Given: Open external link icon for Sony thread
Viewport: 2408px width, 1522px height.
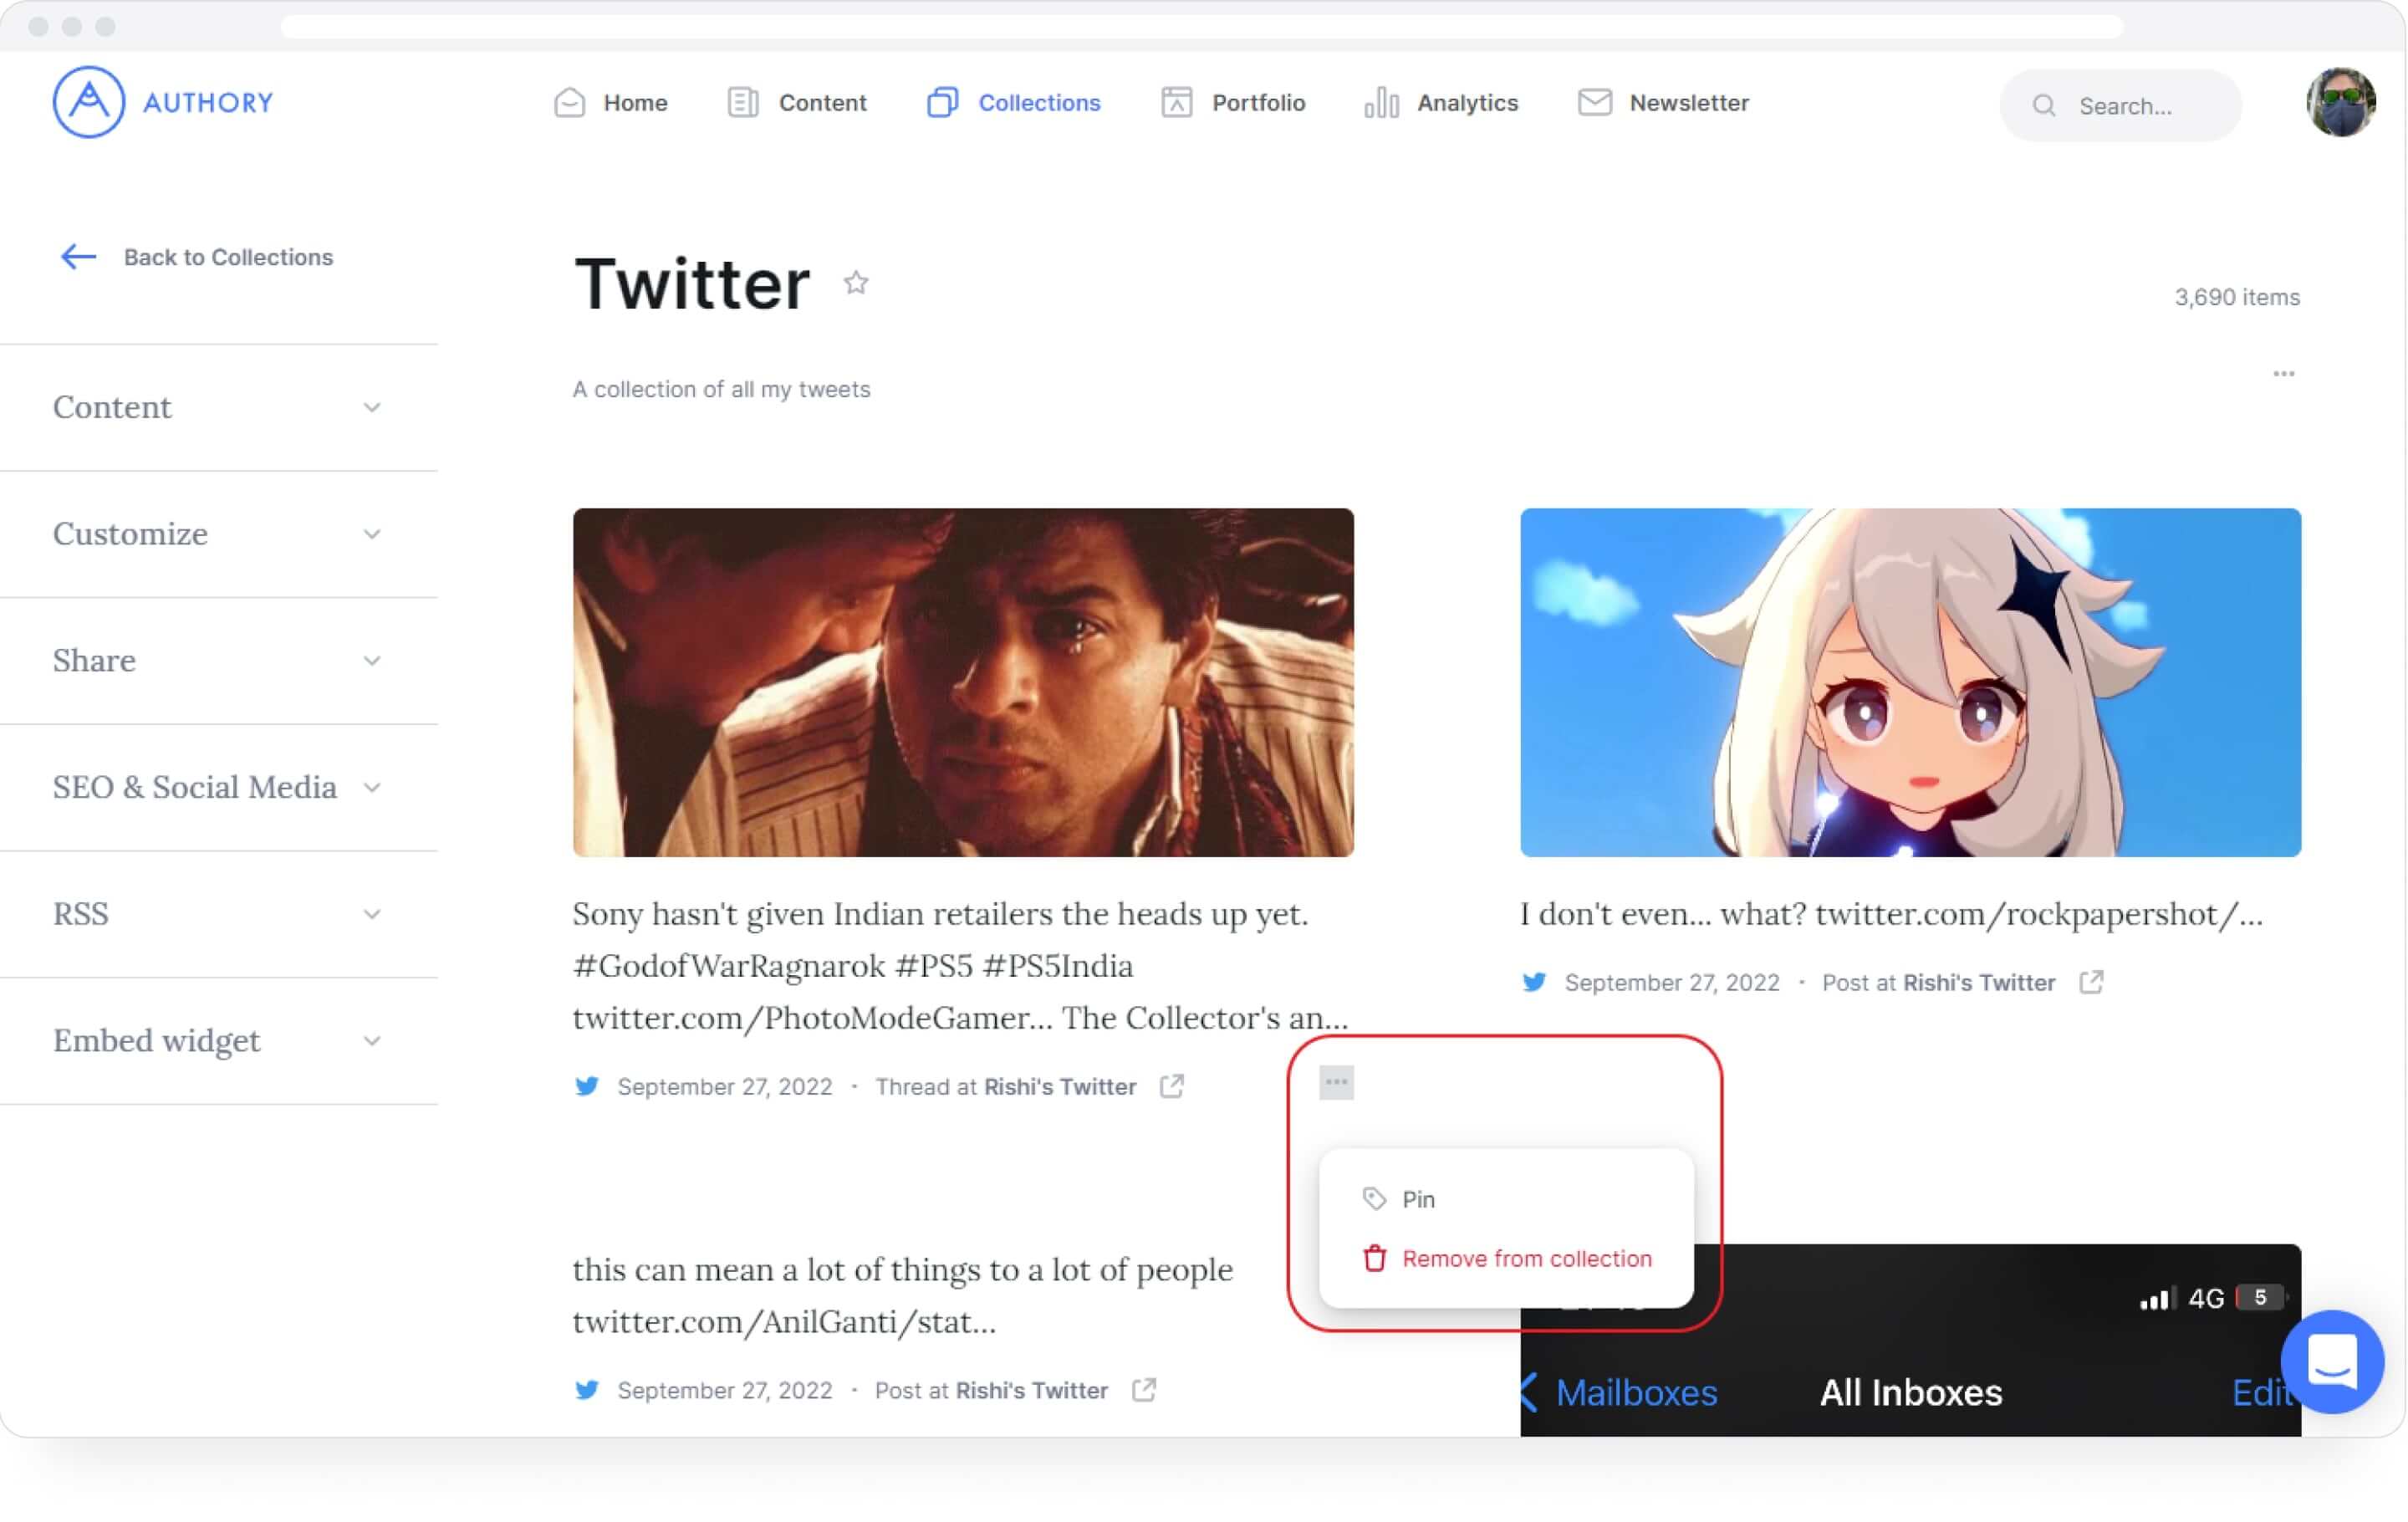Looking at the screenshot, I should tap(1172, 1086).
